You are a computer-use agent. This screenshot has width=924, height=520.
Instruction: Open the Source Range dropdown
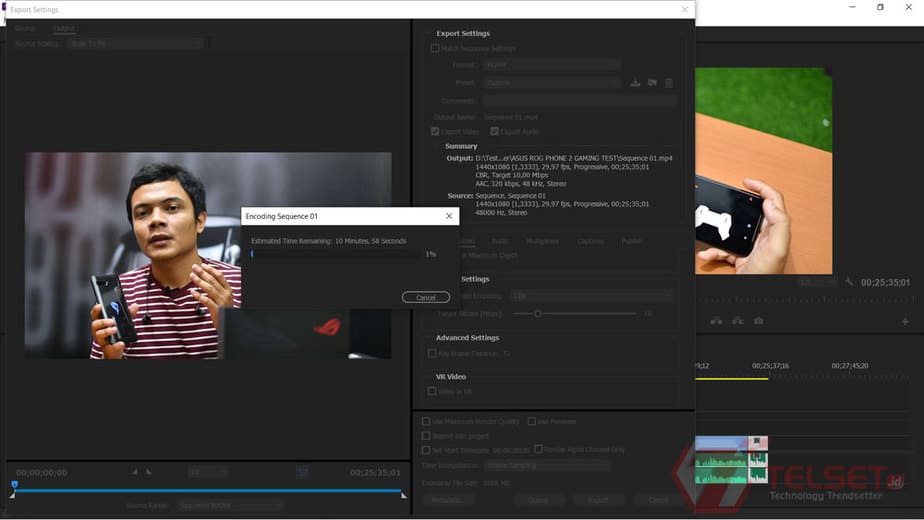pos(230,505)
